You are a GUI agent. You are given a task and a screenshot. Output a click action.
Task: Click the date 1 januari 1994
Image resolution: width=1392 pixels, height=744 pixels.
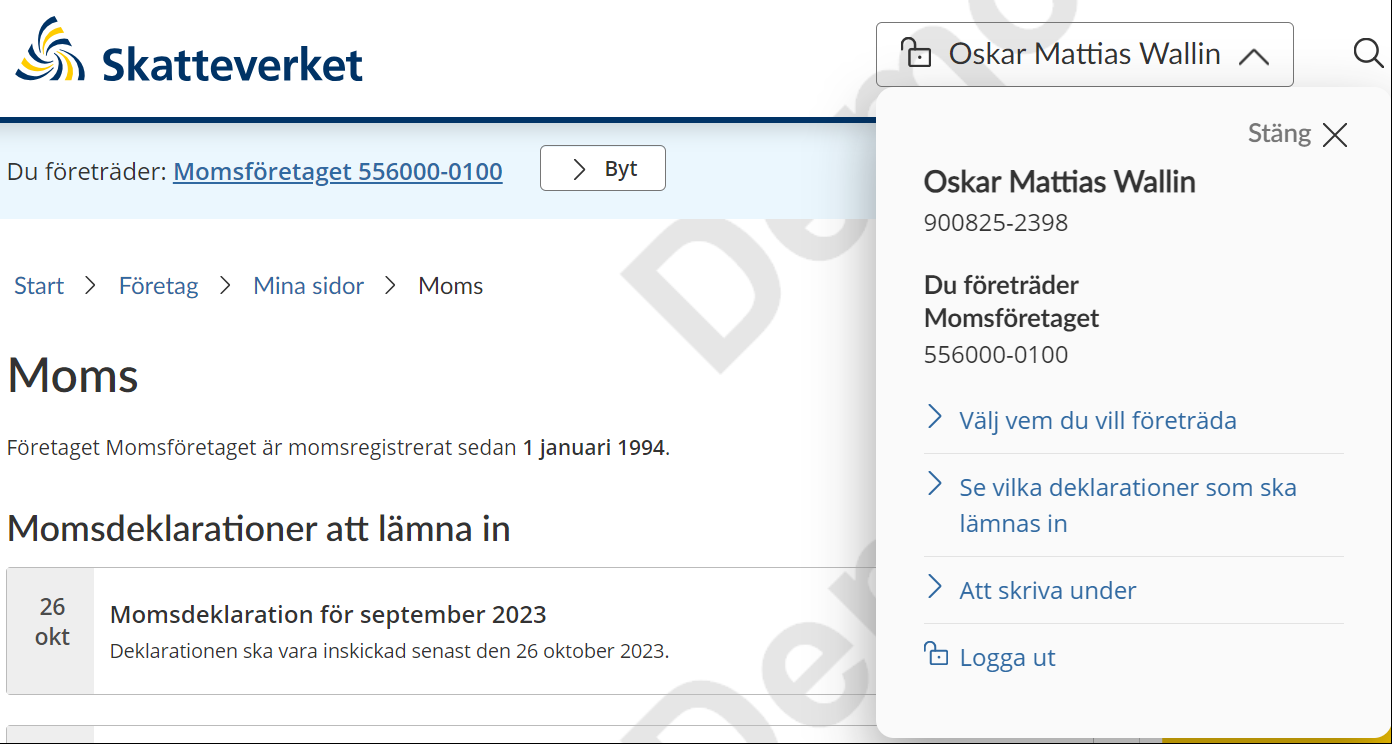[x=594, y=448]
